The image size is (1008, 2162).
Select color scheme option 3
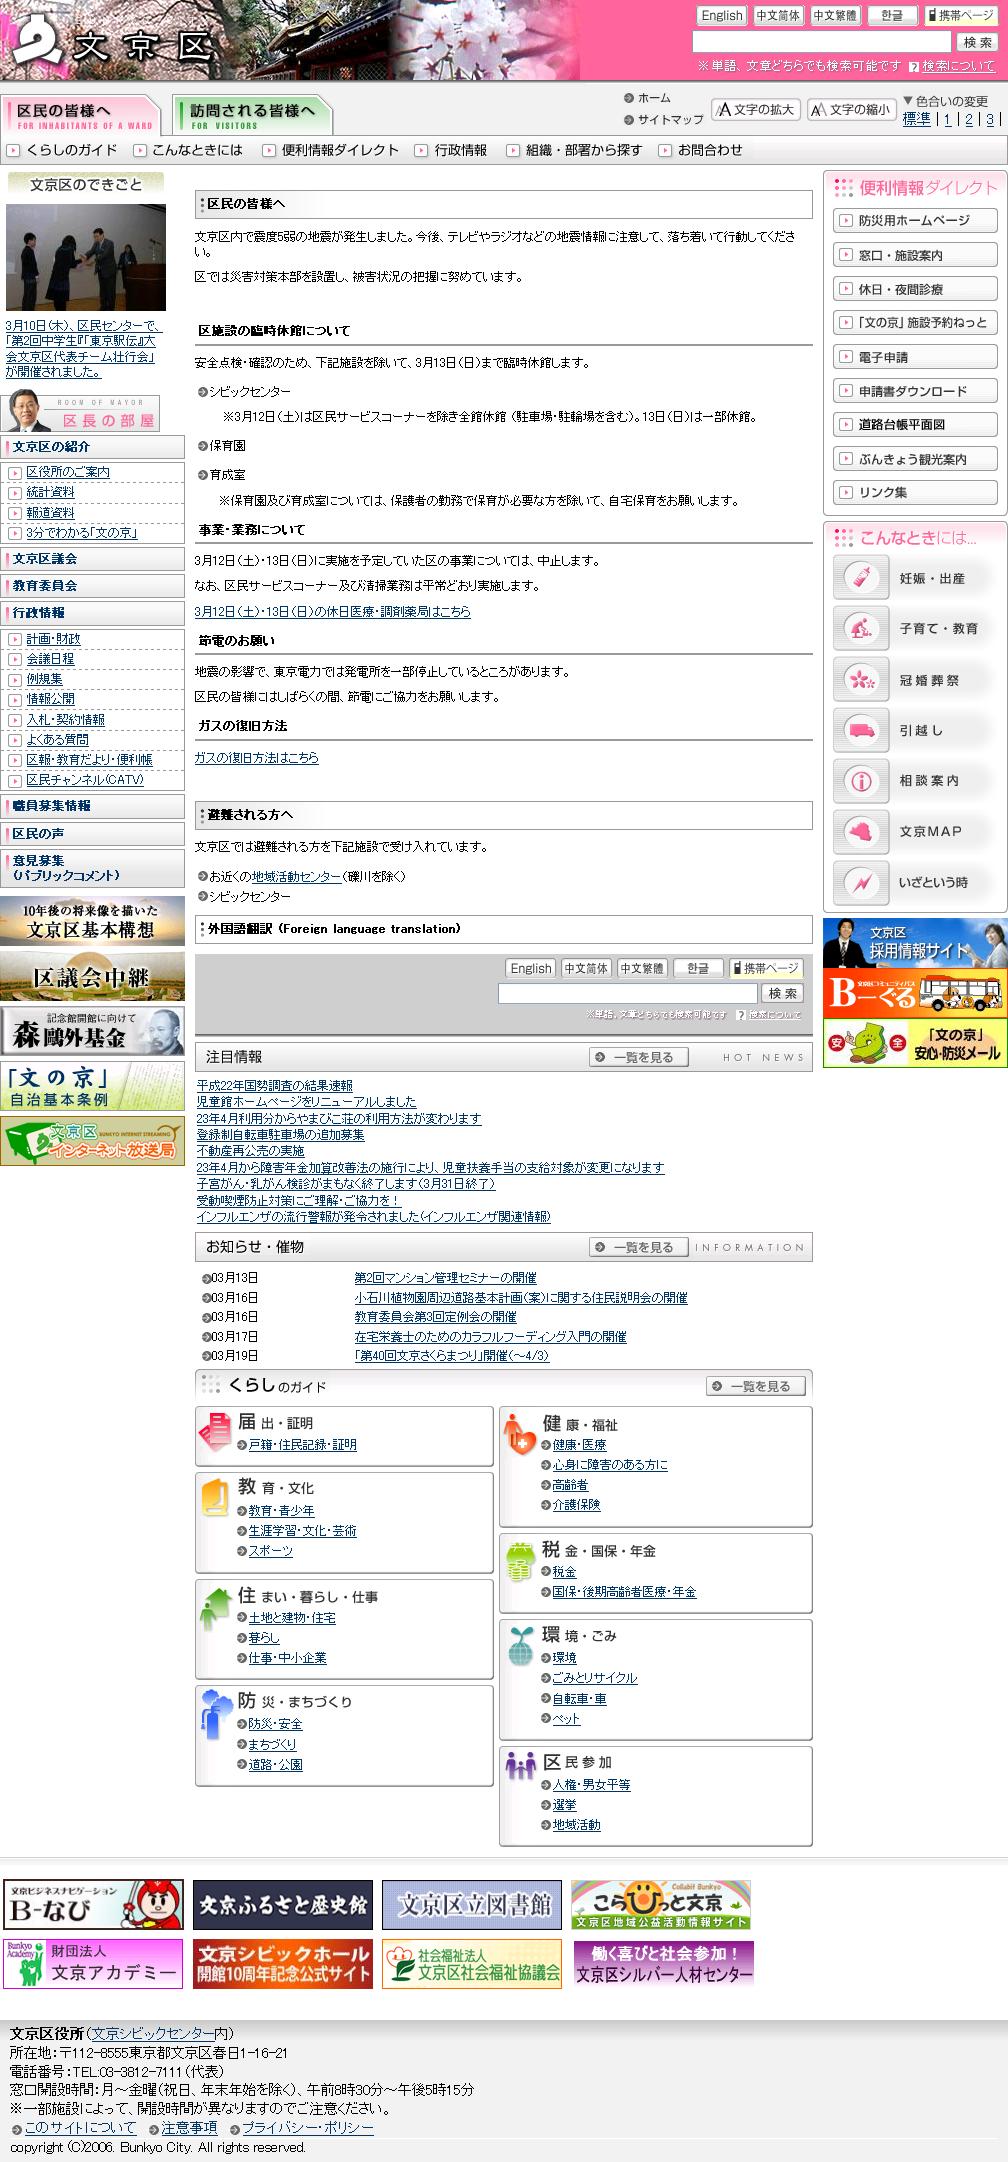[x=990, y=119]
